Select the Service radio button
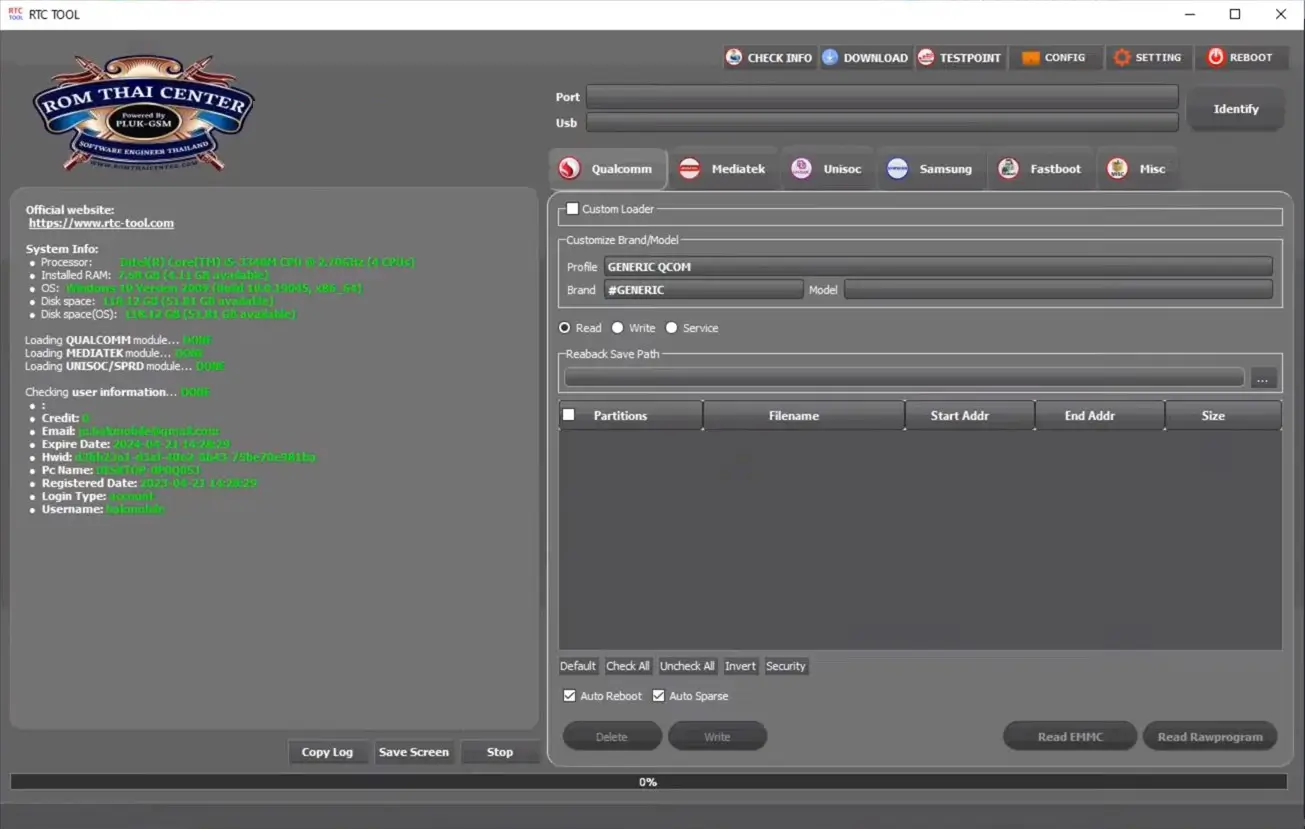This screenshot has height=829, width=1305. click(x=672, y=328)
